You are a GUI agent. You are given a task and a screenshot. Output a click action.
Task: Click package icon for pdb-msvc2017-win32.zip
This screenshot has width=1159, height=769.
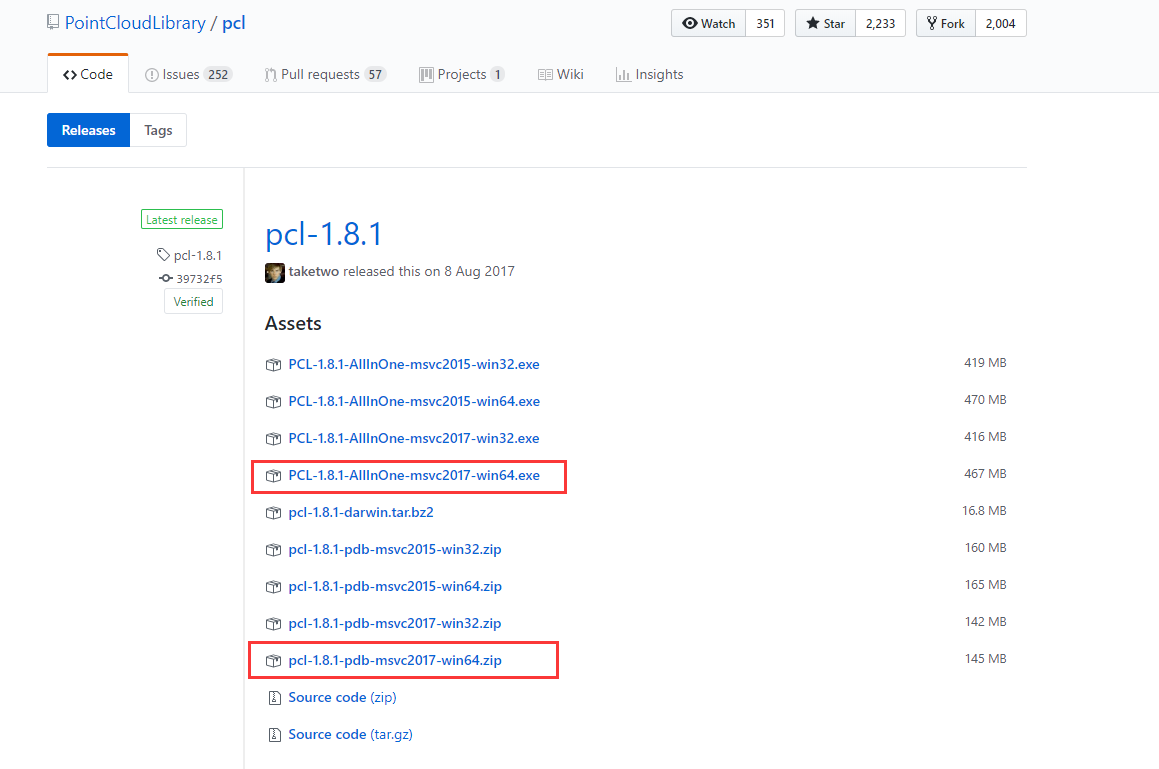[x=273, y=623]
